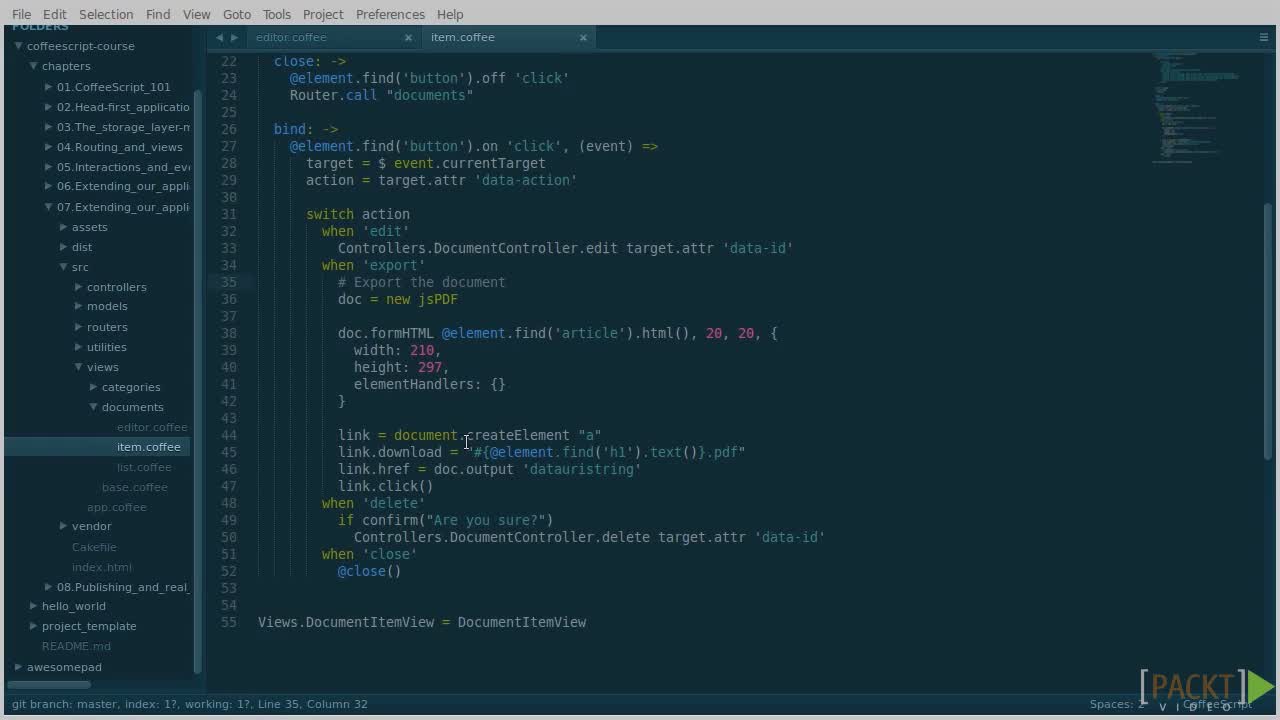Open the Goto menu
Screen dimensions: 1280x720
coord(236,14)
